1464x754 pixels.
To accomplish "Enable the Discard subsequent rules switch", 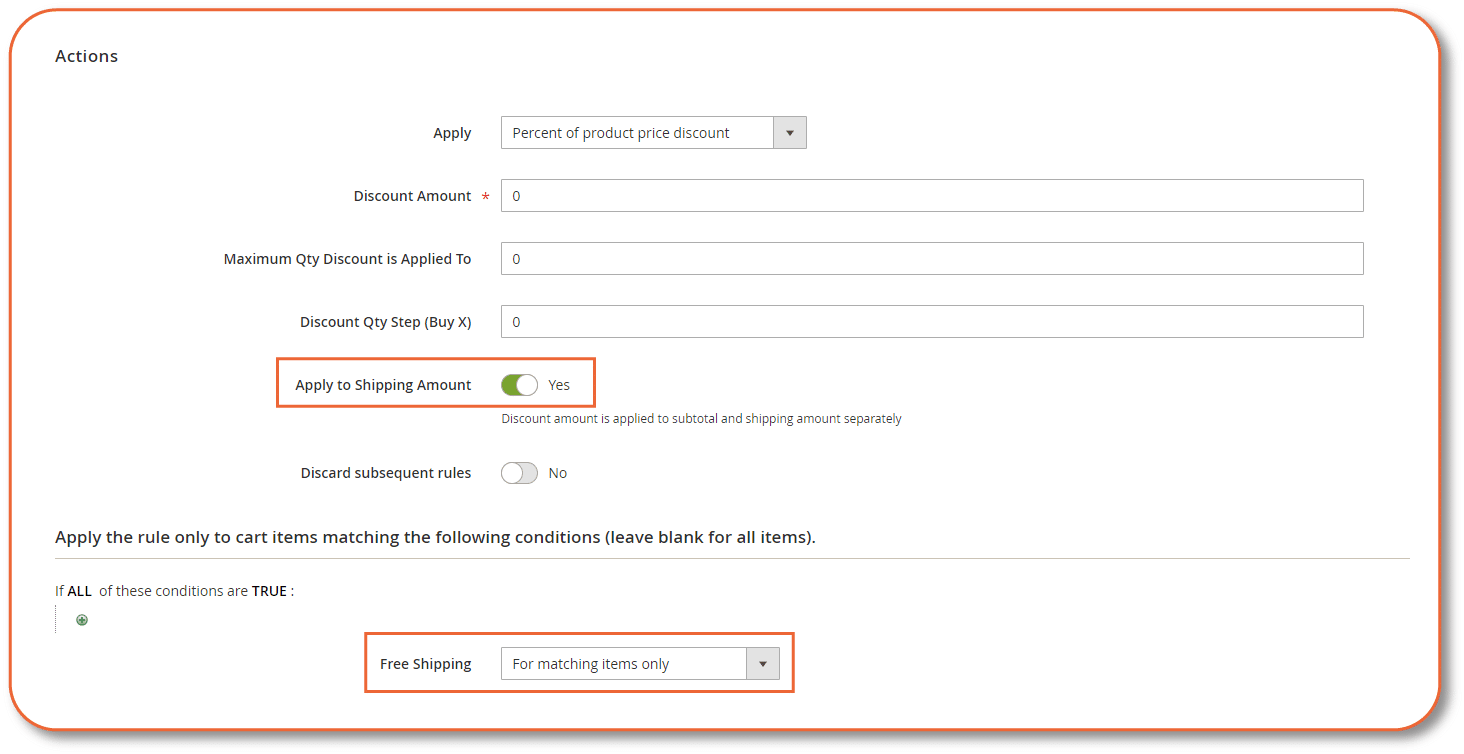I will point(519,473).
